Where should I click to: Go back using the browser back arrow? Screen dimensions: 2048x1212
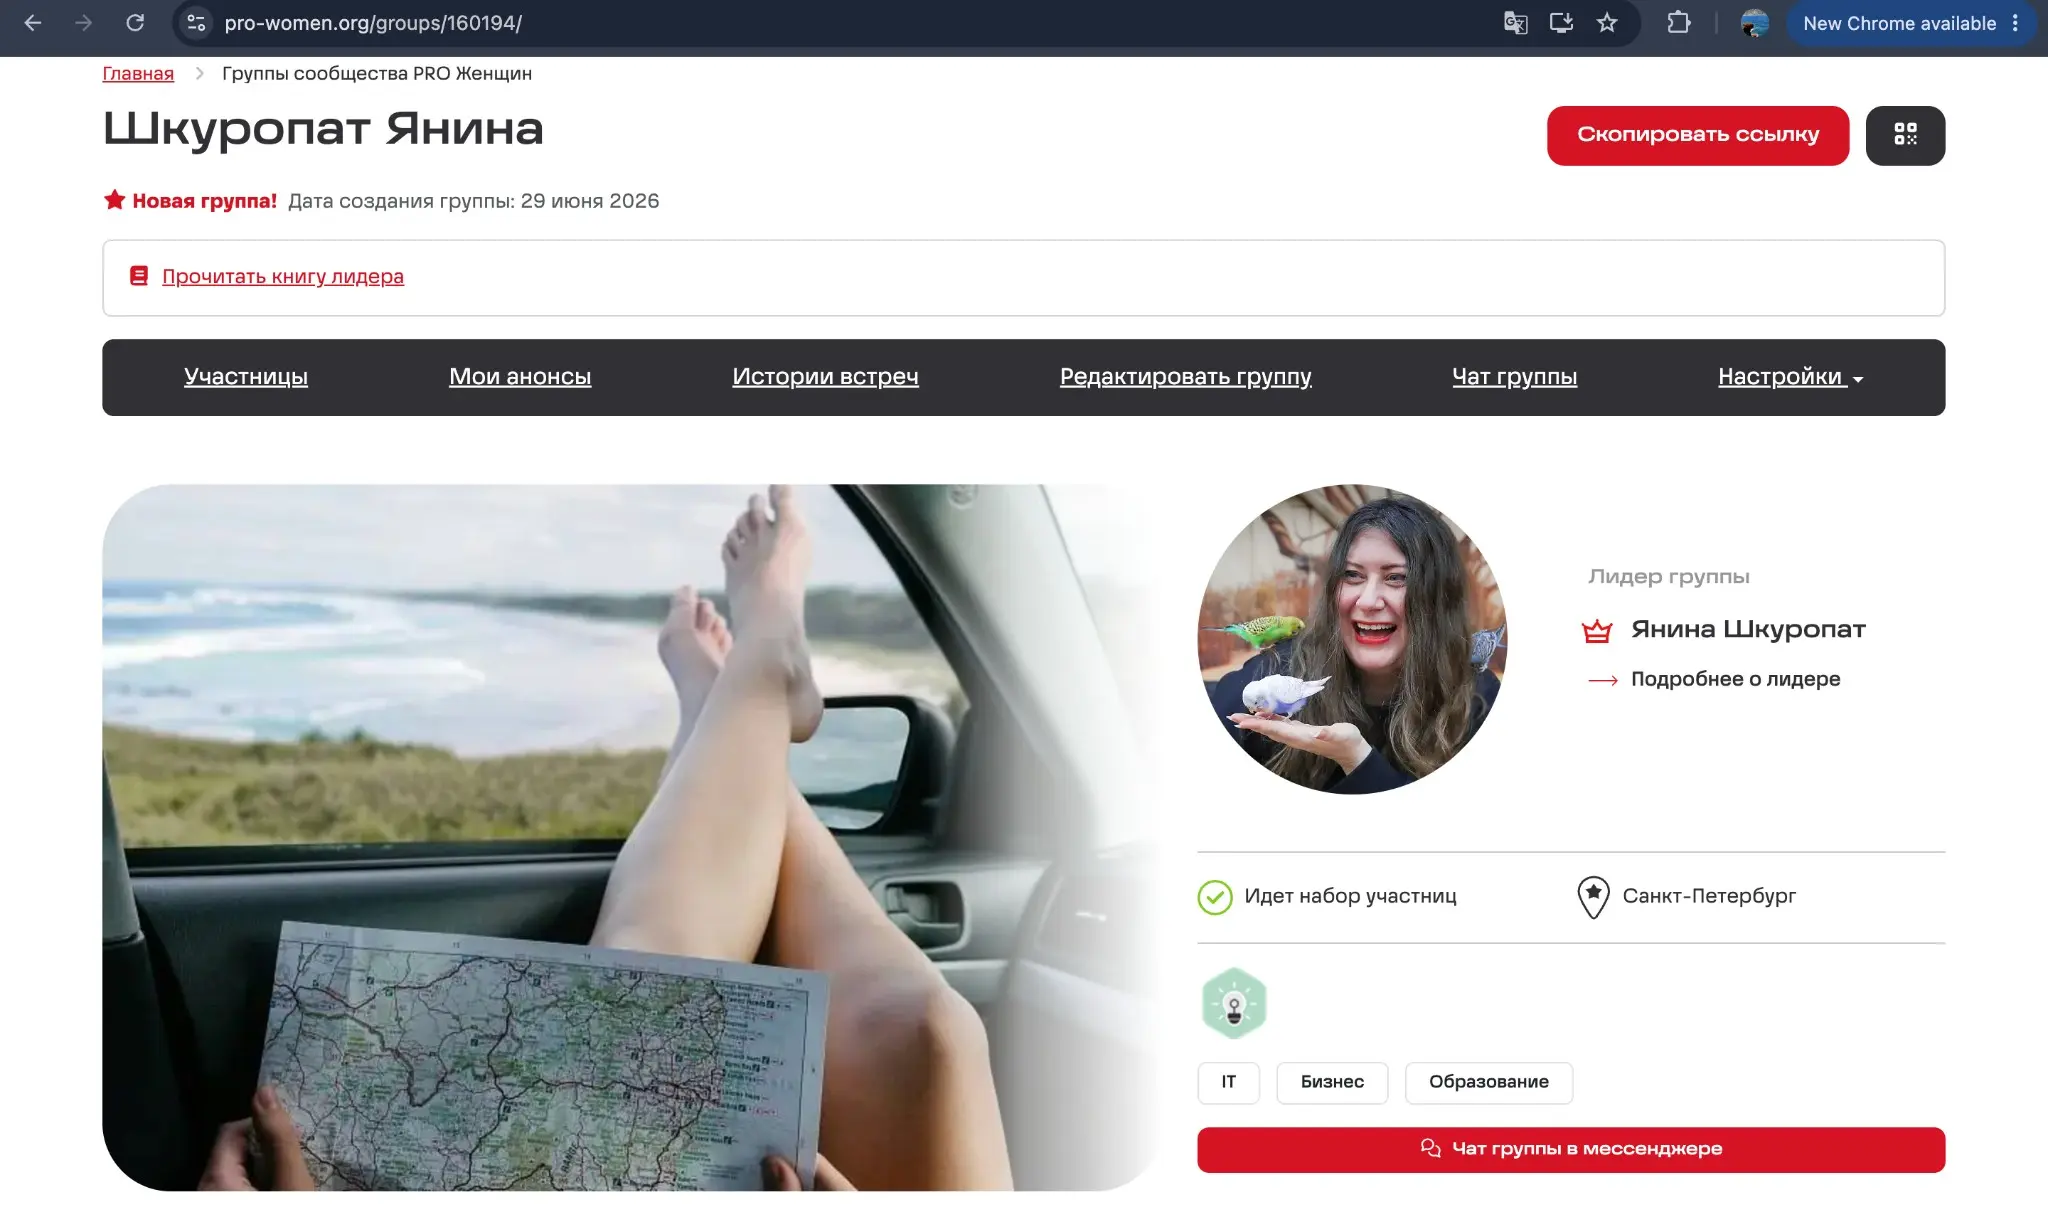pyautogui.click(x=32, y=23)
